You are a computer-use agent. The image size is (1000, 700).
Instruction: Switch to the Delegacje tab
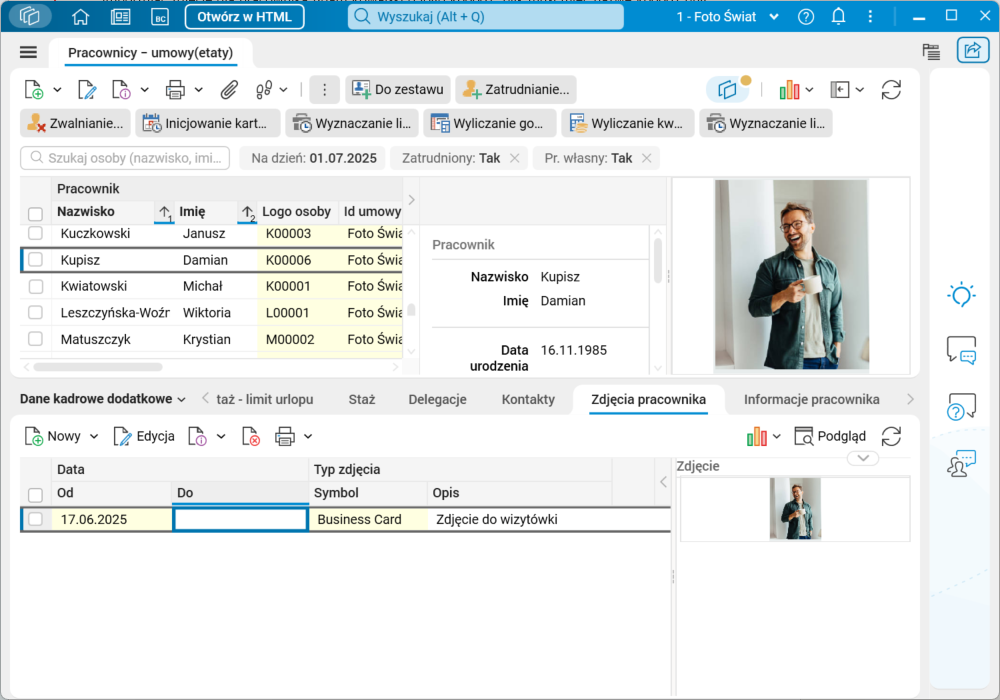pyautogui.click(x=438, y=399)
